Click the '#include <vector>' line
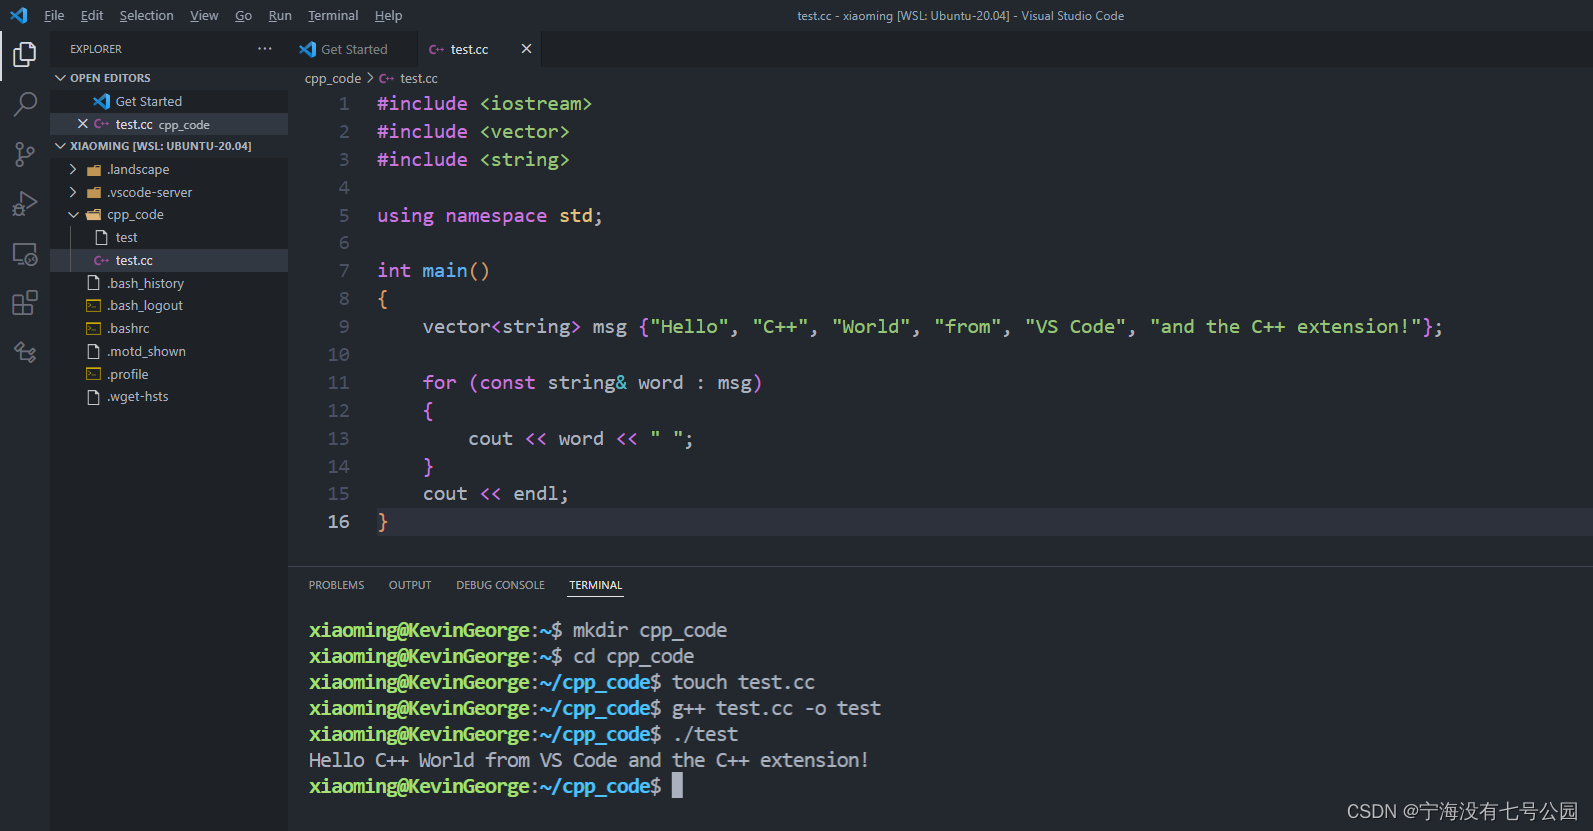Screen dimensions: 1593x831 pyautogui.click(x=473, y=132)
